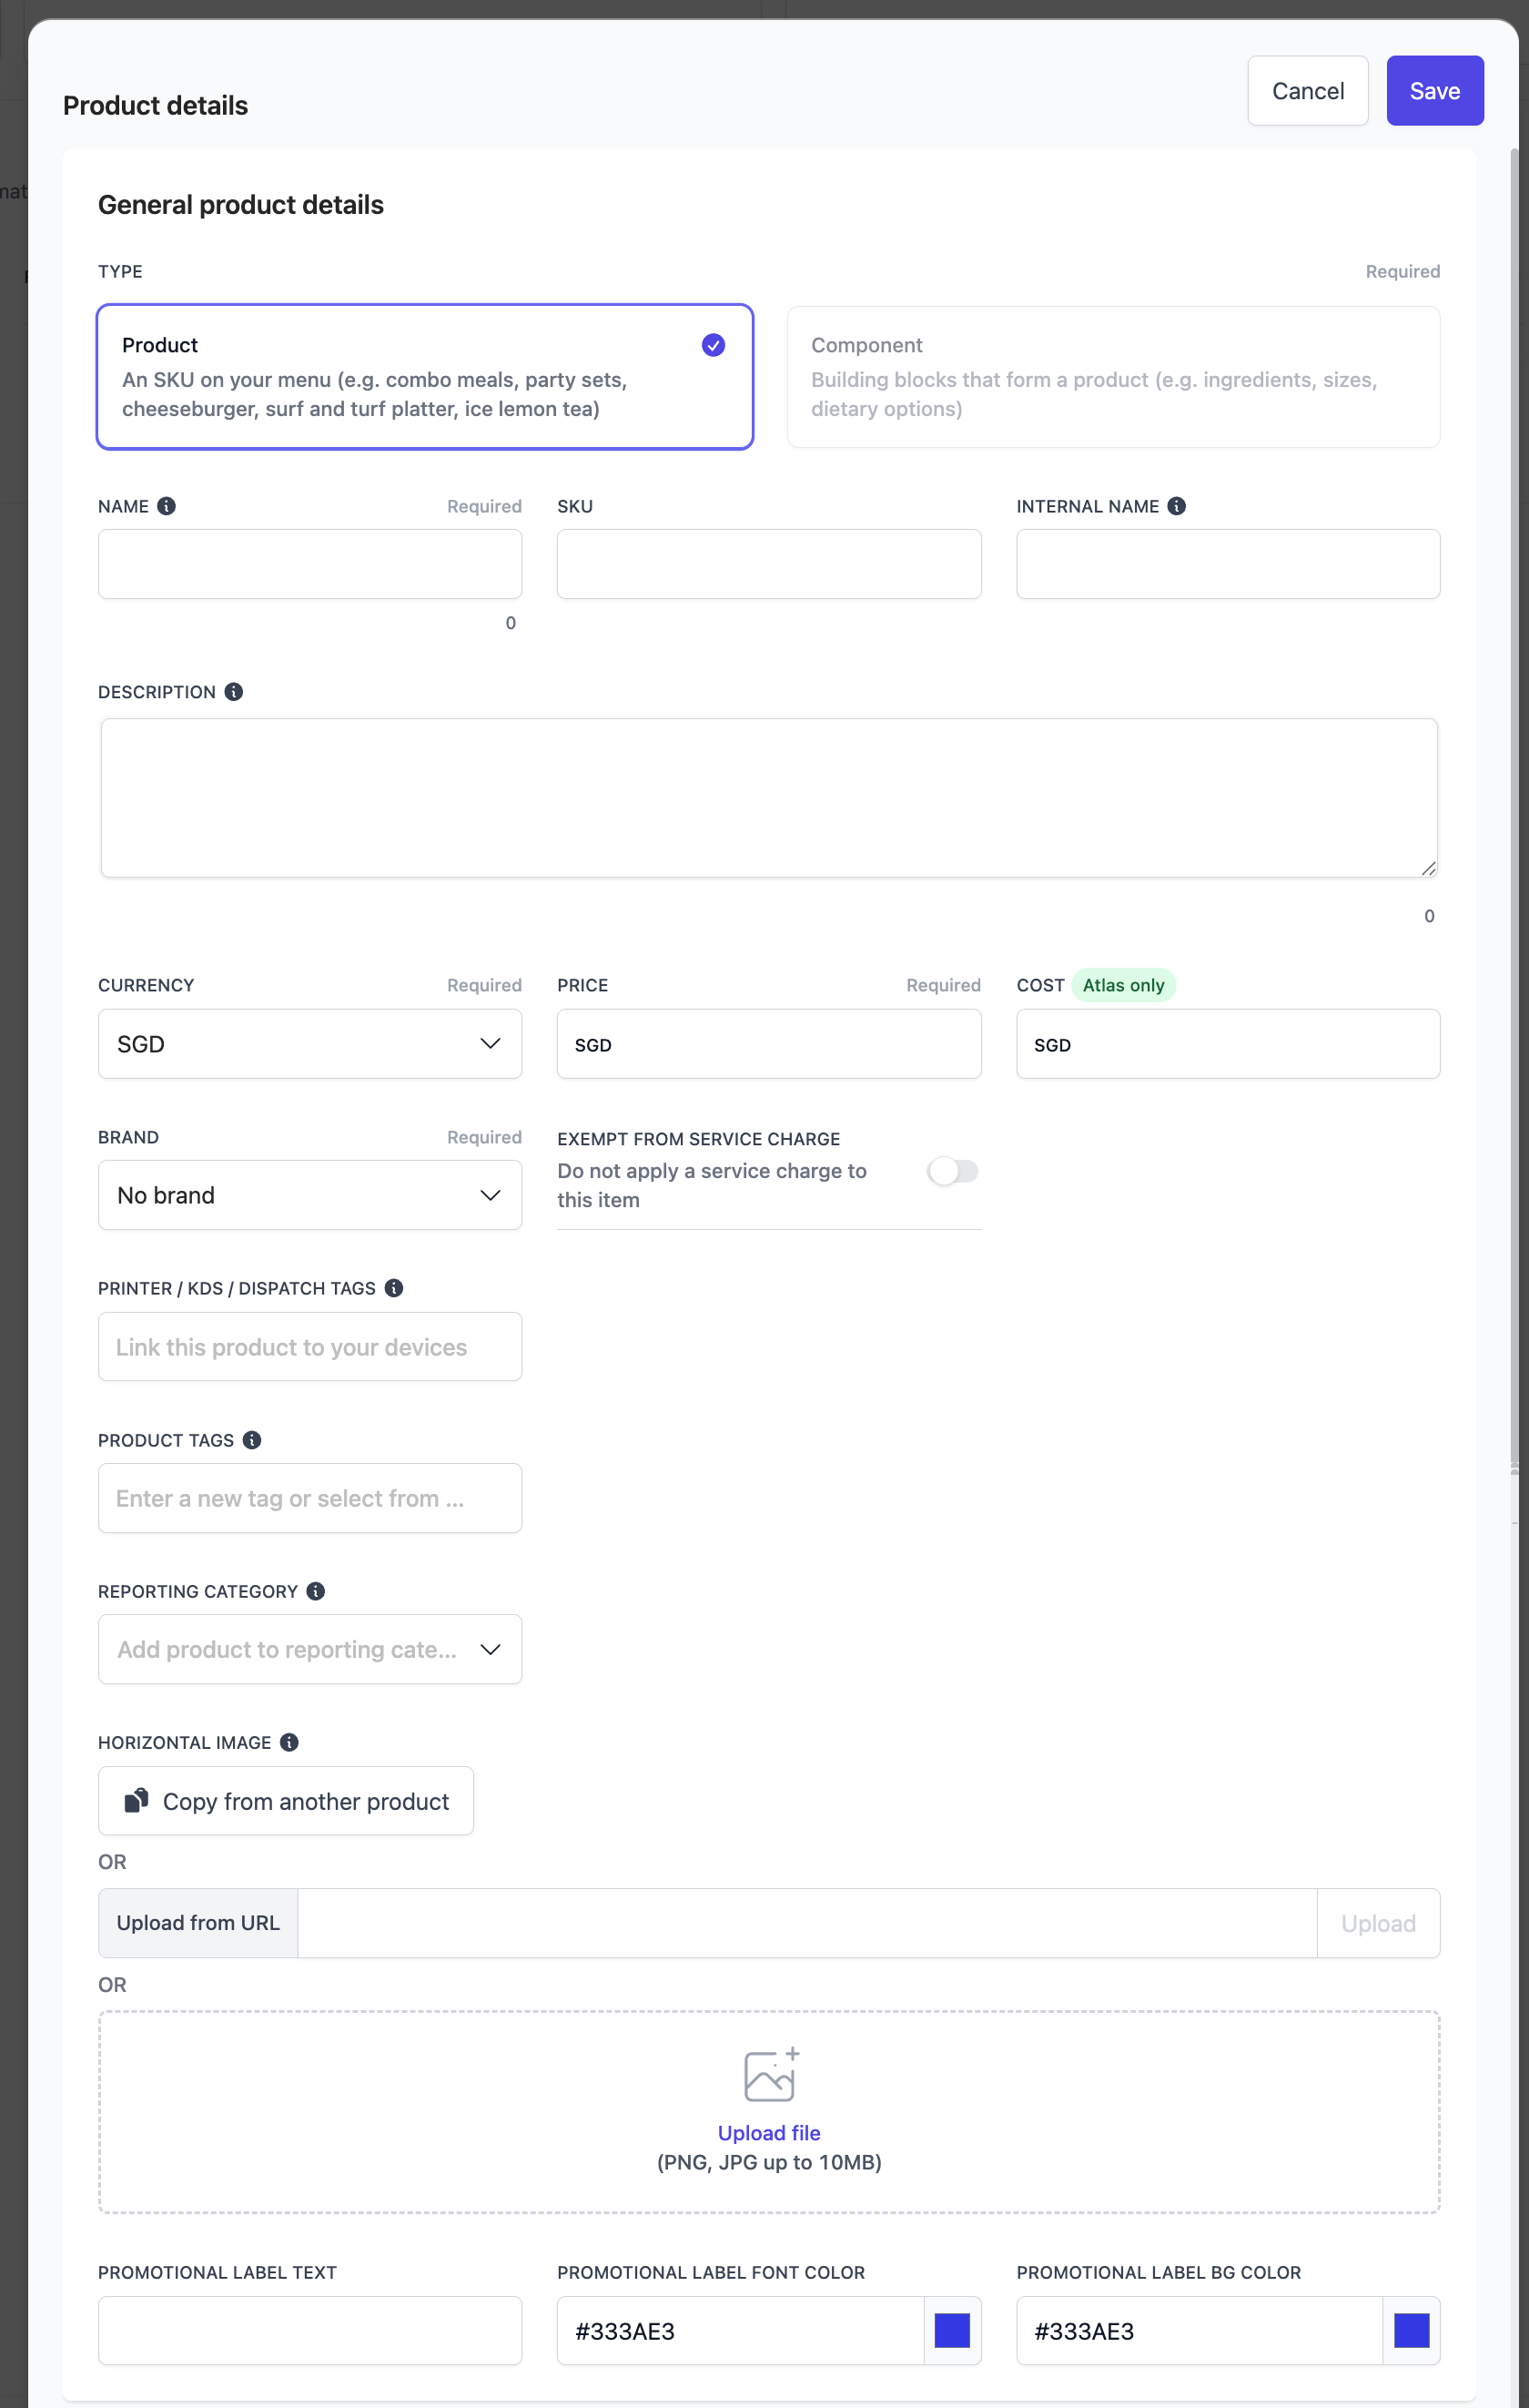The height and width of the screenshot is (2408, 1529).
Task: Click the PRODUCT TAGS info icon
Action: [253, 1440]
